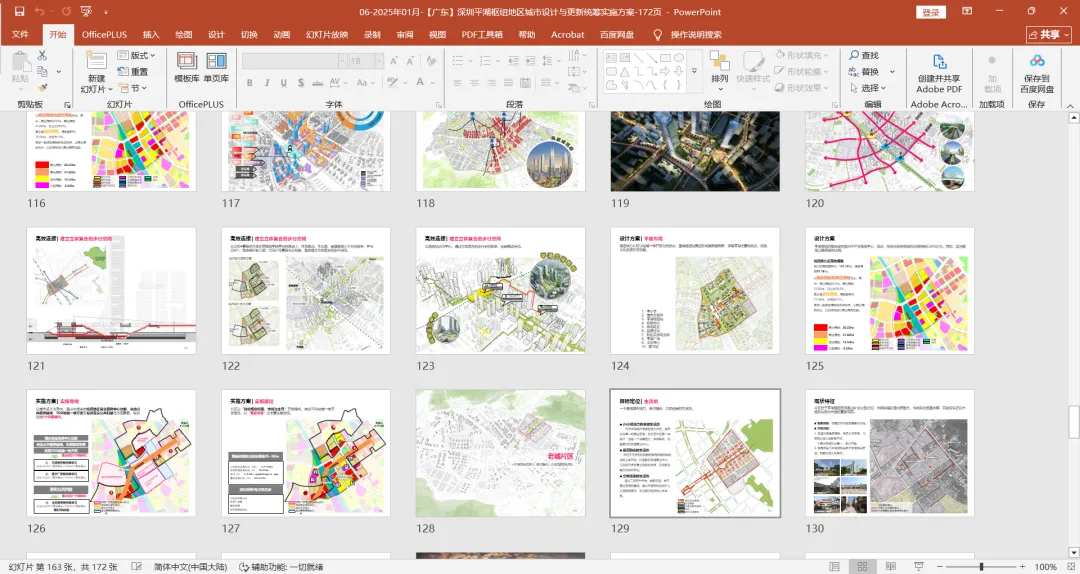Select the oval shape in shapes gallery
The width and height of the screenshot is (1080, 574).
pyautogui.click(x=679, y=58)
